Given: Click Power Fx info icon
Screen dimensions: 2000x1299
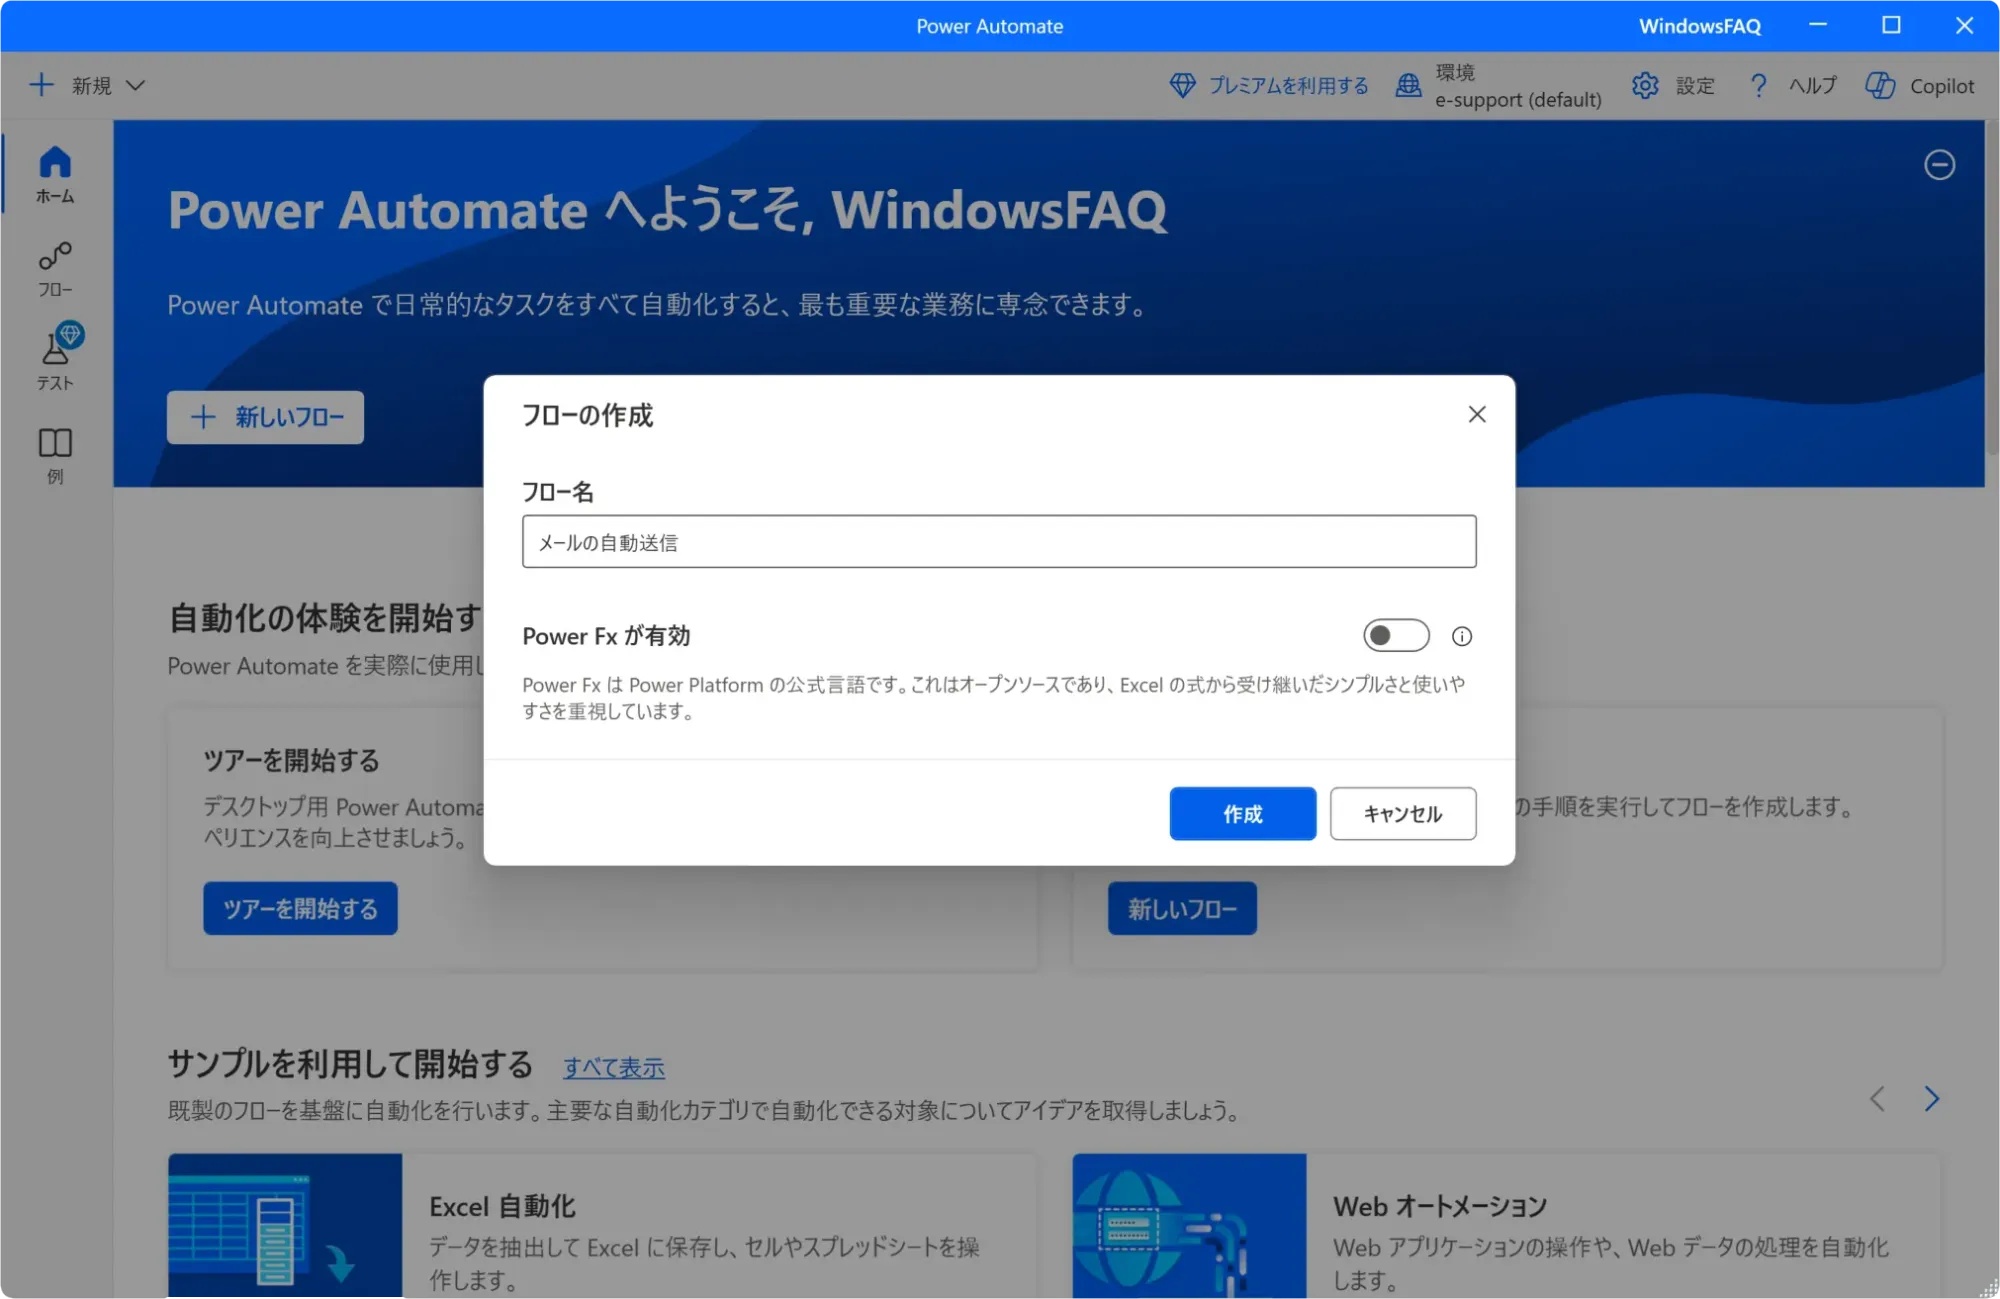Looking at the screenshot, I should 1462,636.
